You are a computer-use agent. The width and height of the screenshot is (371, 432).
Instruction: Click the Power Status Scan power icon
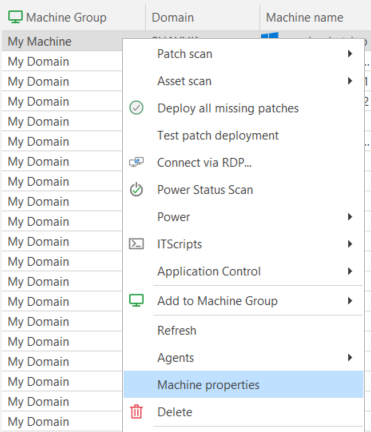pyautogui.click(x=136, y=189)
